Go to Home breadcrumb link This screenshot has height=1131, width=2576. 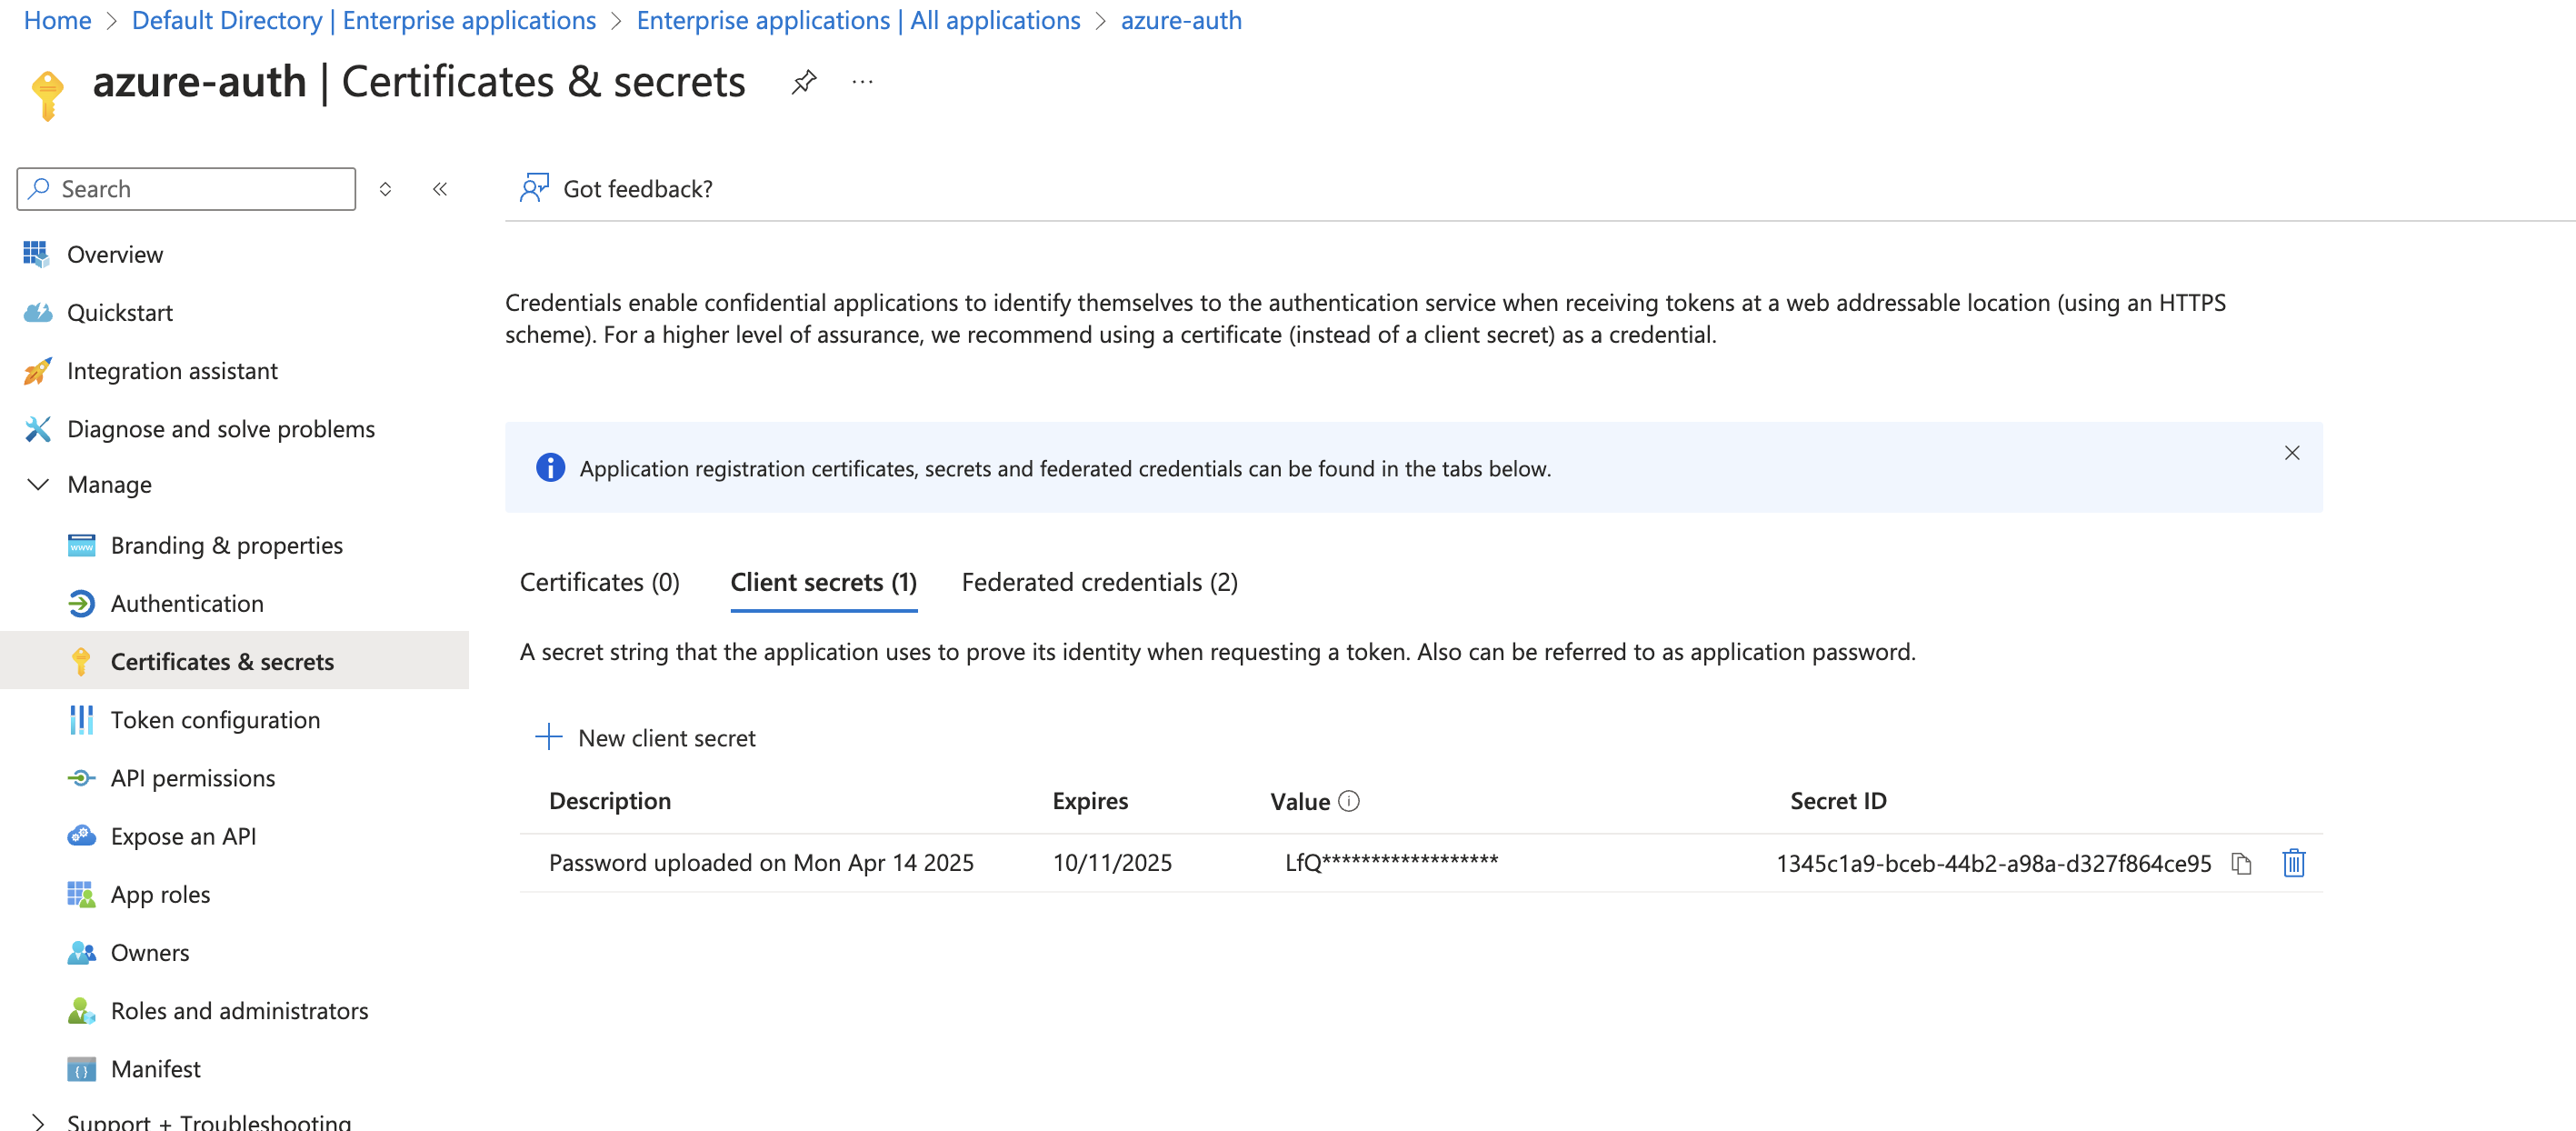[x=57, y=20]
